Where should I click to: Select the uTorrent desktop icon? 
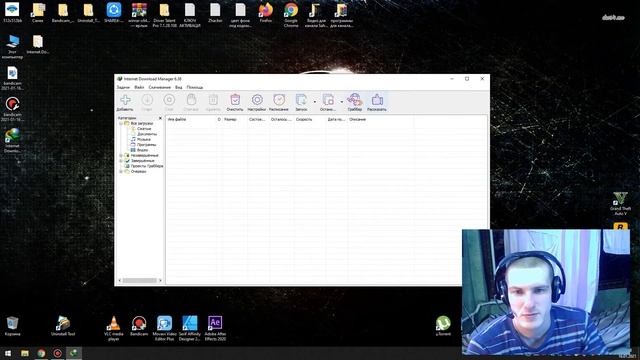coord(443,326)
